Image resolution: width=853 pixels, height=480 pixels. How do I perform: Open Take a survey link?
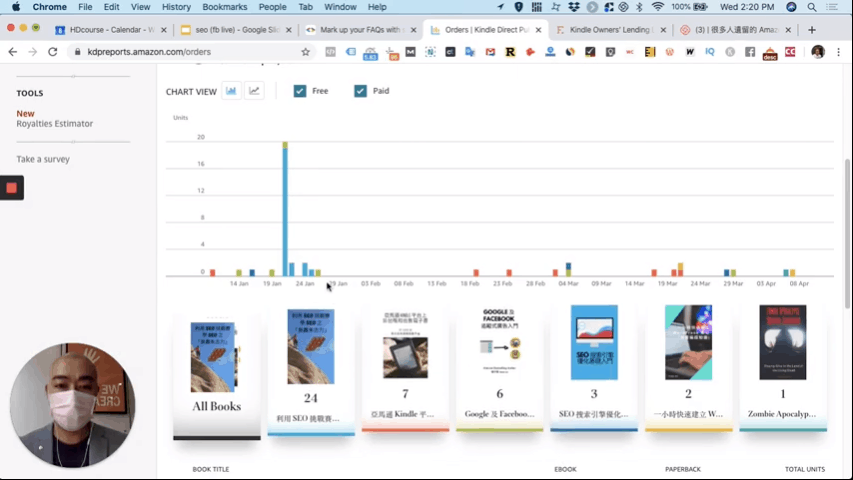click(43, 159)
